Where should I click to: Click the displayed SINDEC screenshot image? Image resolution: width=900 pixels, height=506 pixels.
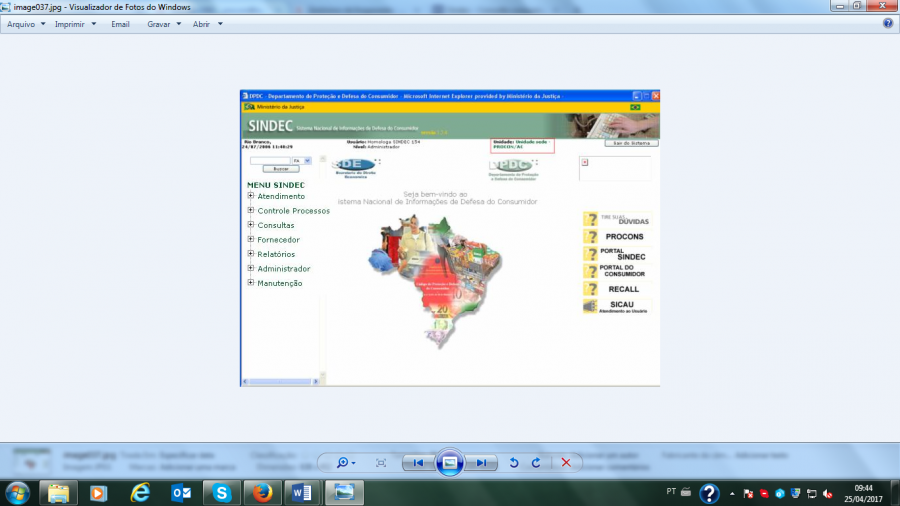coord(450,238)
